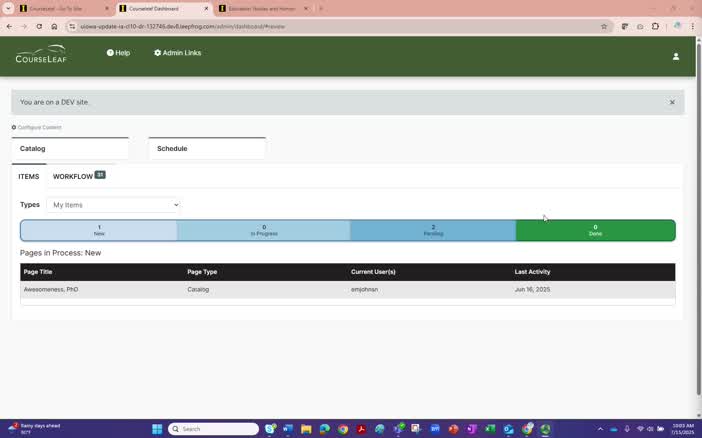The height and width of the screenshot is (438, 702).
Task: Select the ITEMS tab
Action: (29, 176)
